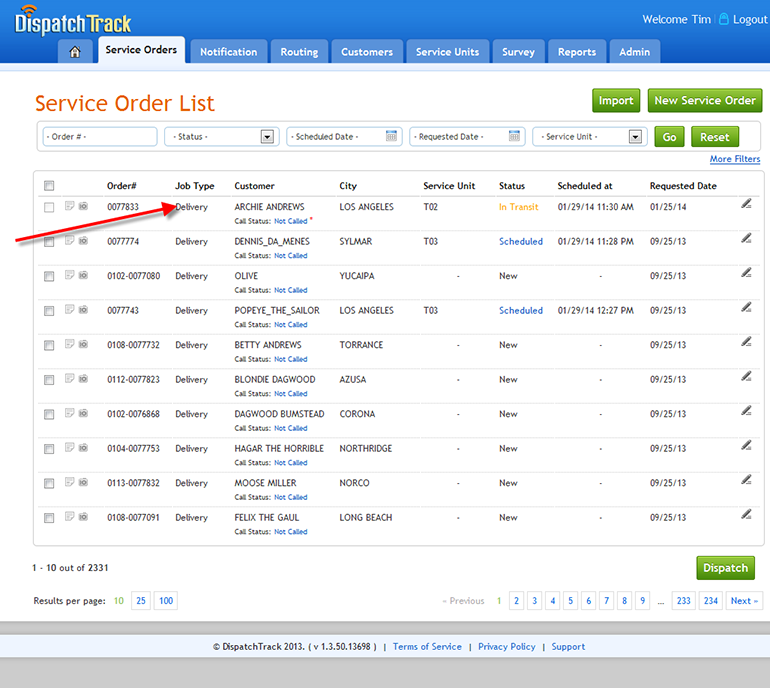The height and width of the screenshot is (688, 770).
Task: Open notes icon for order 0077774
Action: (x=69, y=241)
